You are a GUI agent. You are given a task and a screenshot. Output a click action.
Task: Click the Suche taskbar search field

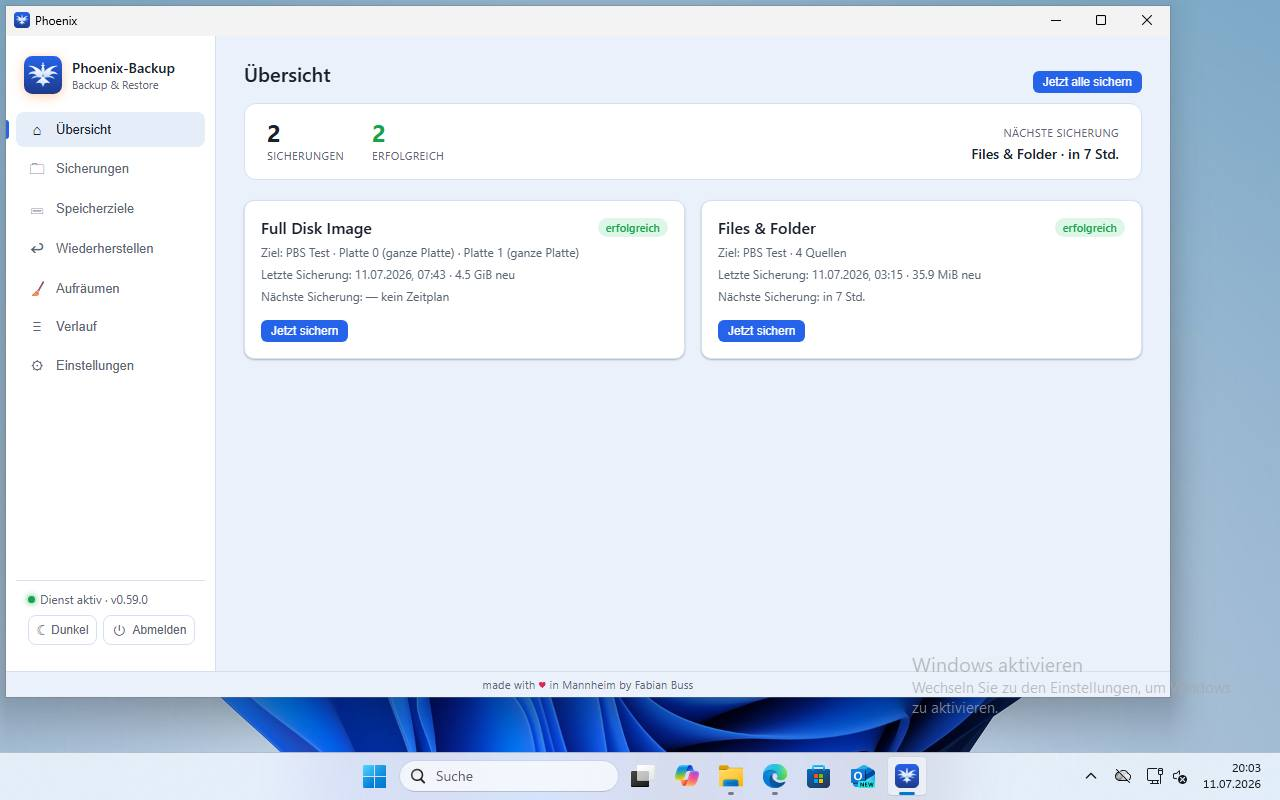(x=509, y=776)
